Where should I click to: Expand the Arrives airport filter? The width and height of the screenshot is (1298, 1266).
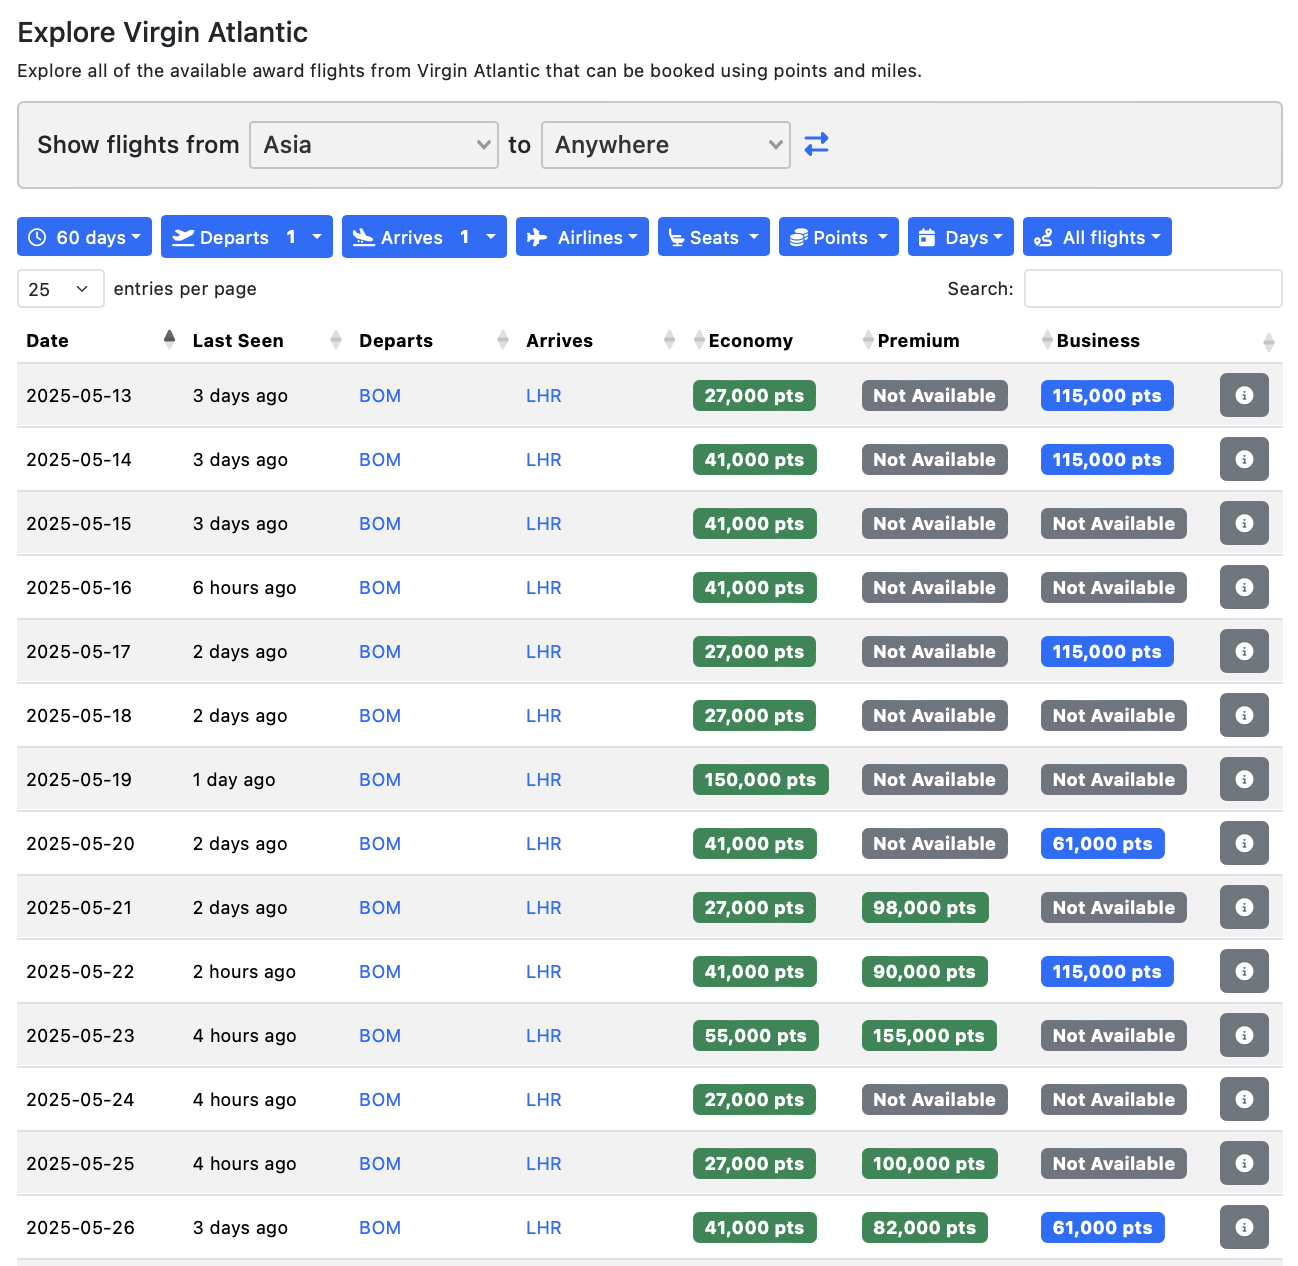(424, 237)
